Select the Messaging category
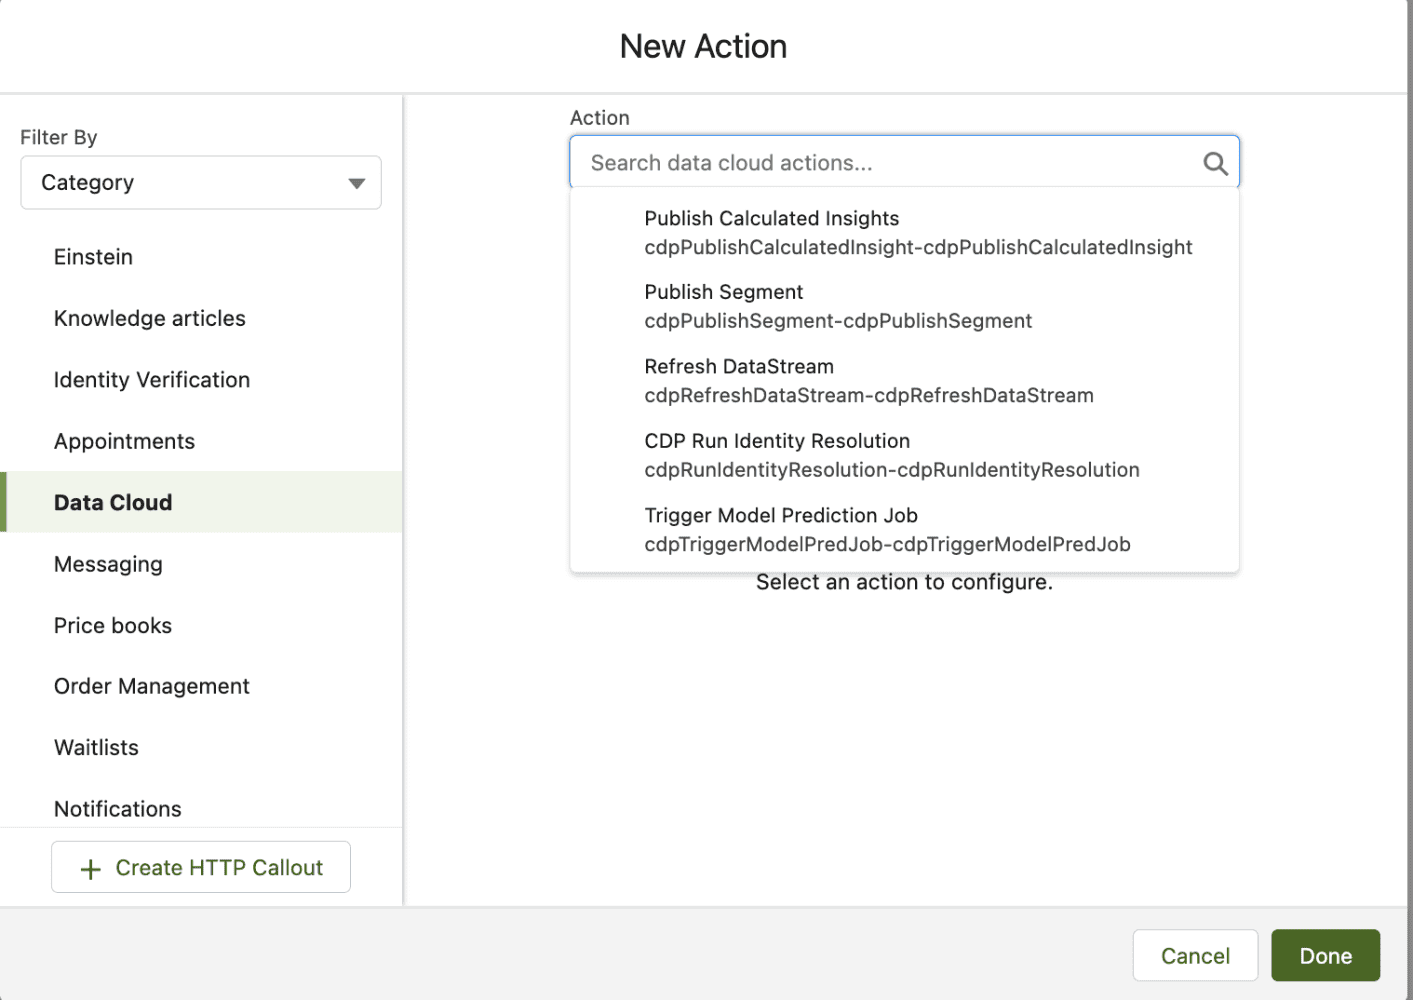Screen dimensions: 1413x1000 (x=201, y=564)
